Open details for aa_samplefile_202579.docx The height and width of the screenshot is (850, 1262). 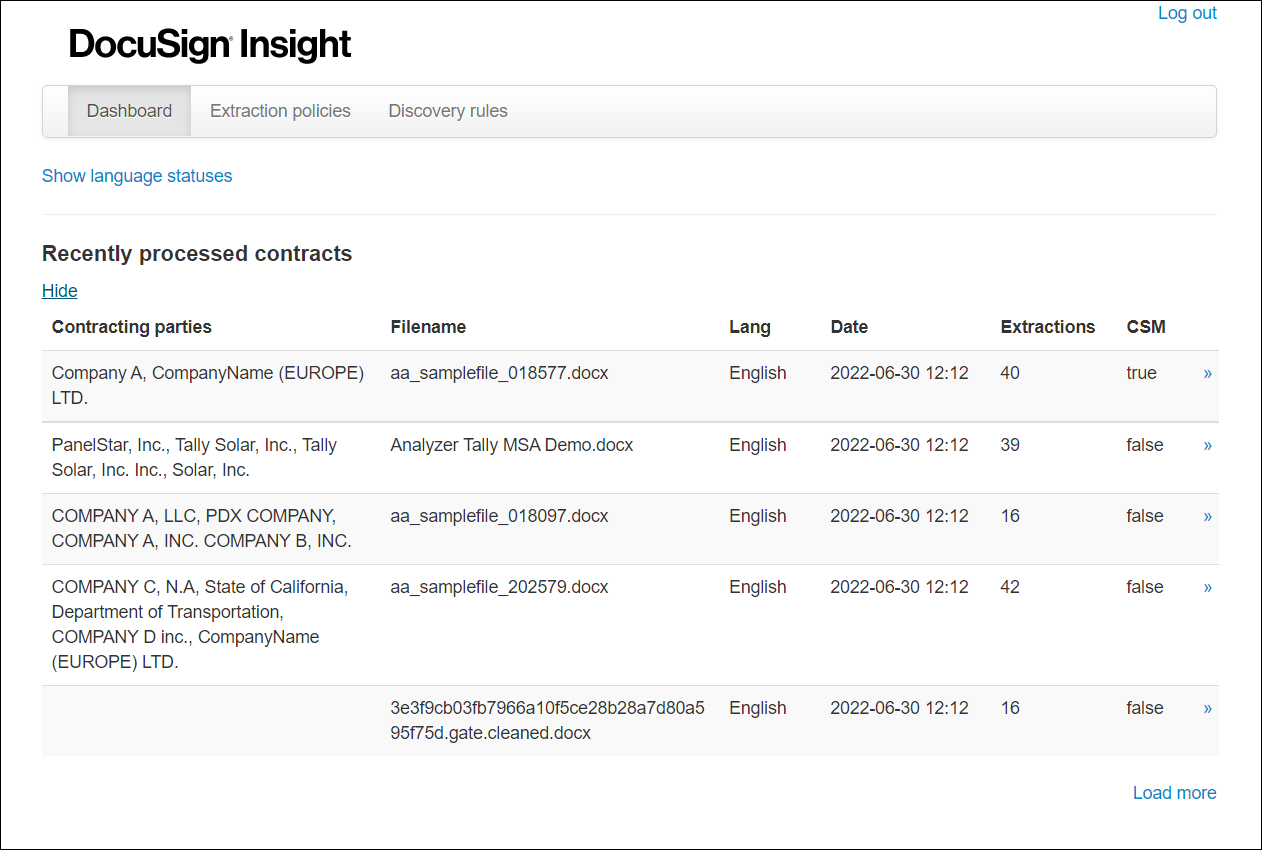[x=1207, y=587]
